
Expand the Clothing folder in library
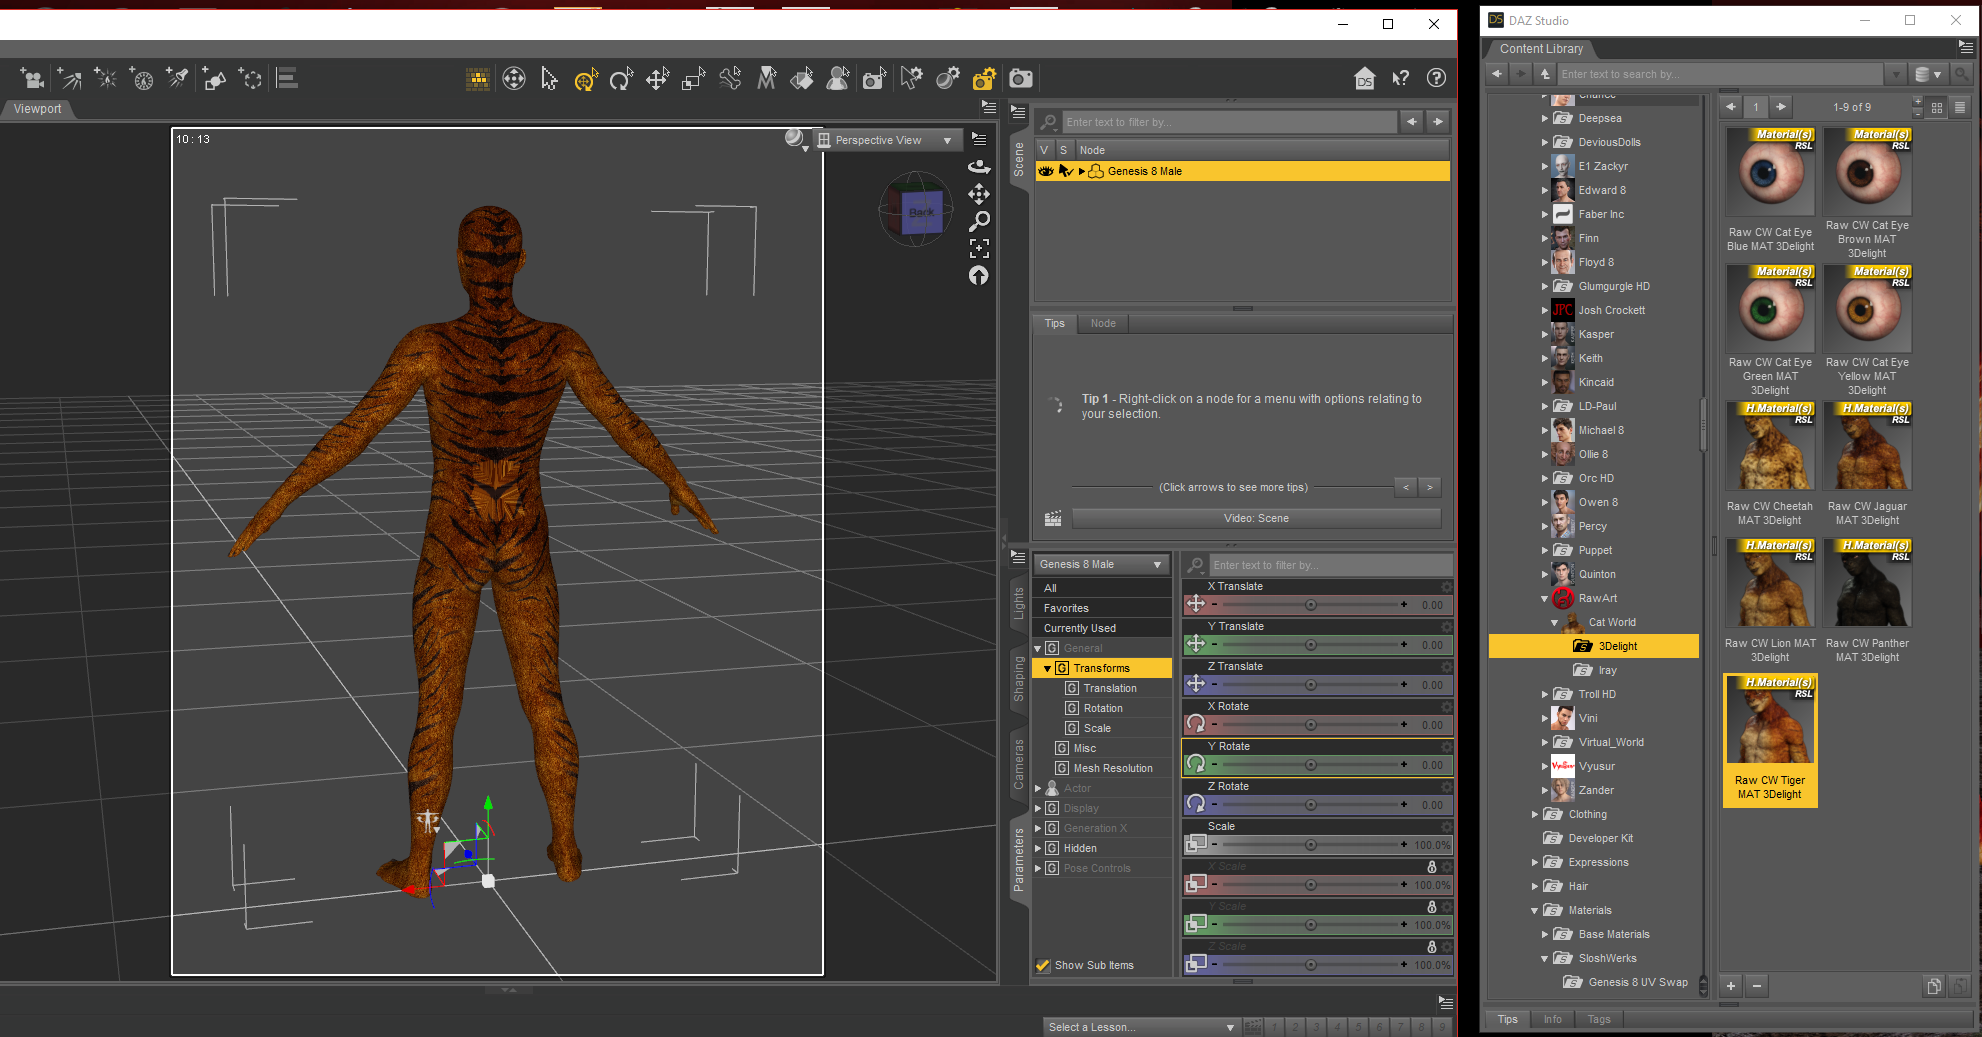click(1535, 814)
